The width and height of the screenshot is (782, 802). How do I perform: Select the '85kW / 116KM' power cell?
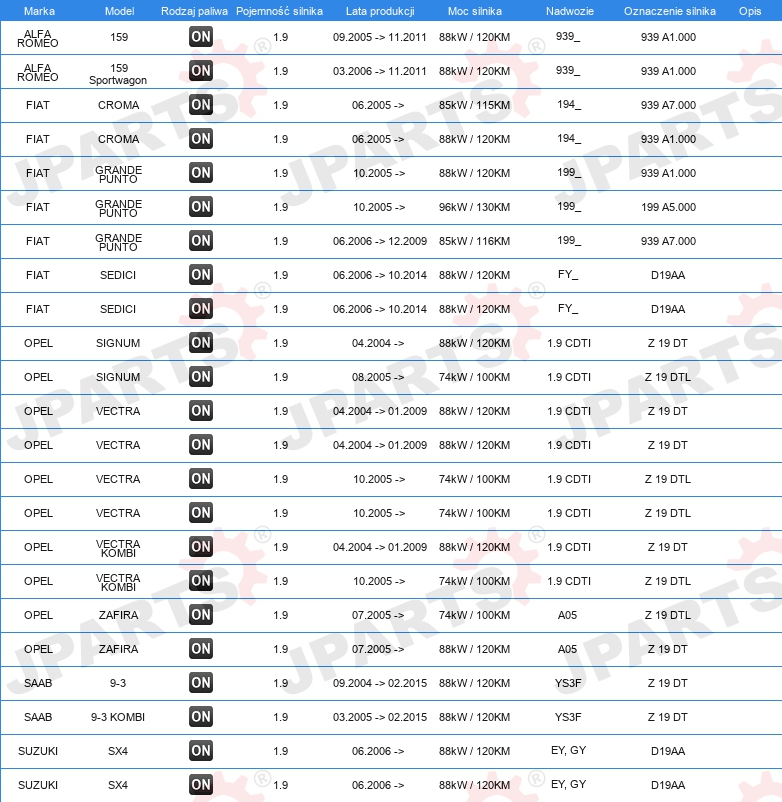pyautogui.click(x=474, y=241)
